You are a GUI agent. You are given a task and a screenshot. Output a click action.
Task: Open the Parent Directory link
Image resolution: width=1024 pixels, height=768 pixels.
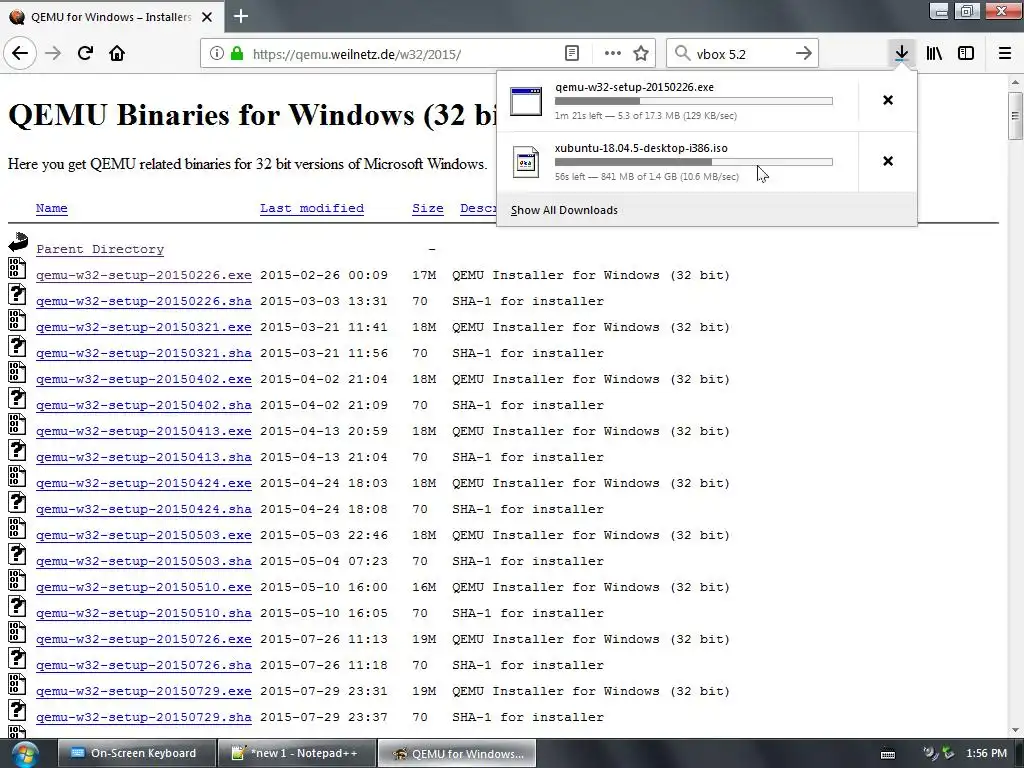[x=100, y=249]
